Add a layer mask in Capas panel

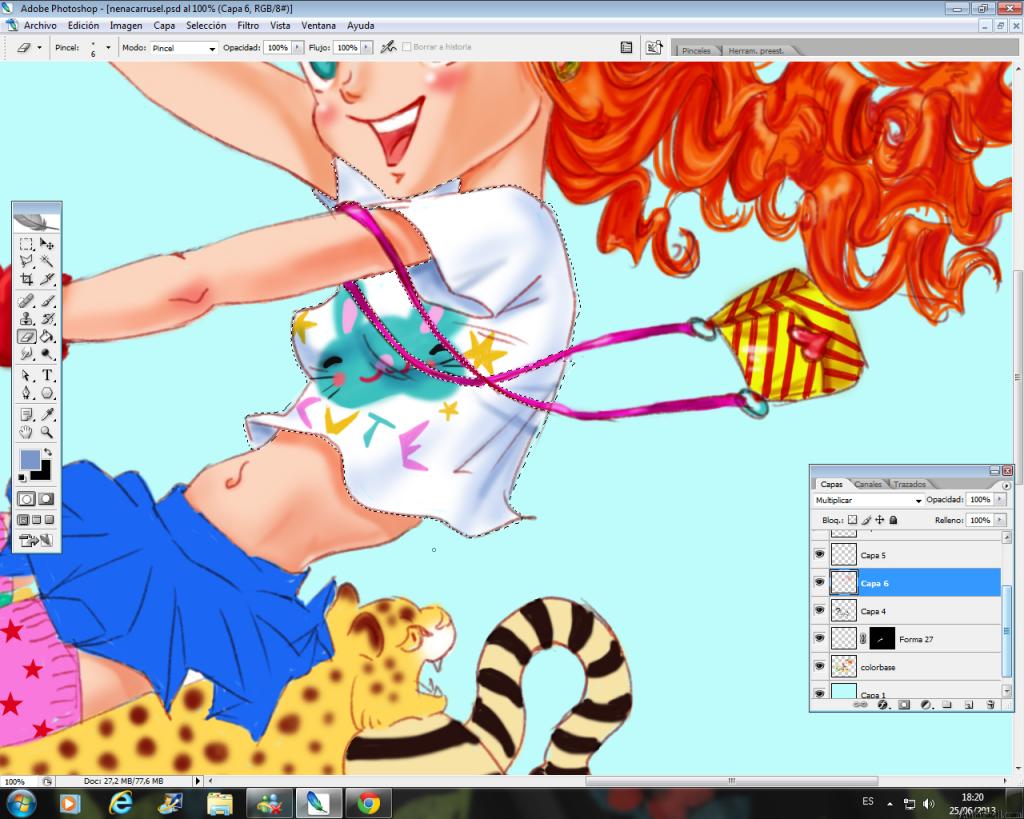click(904, 705)
